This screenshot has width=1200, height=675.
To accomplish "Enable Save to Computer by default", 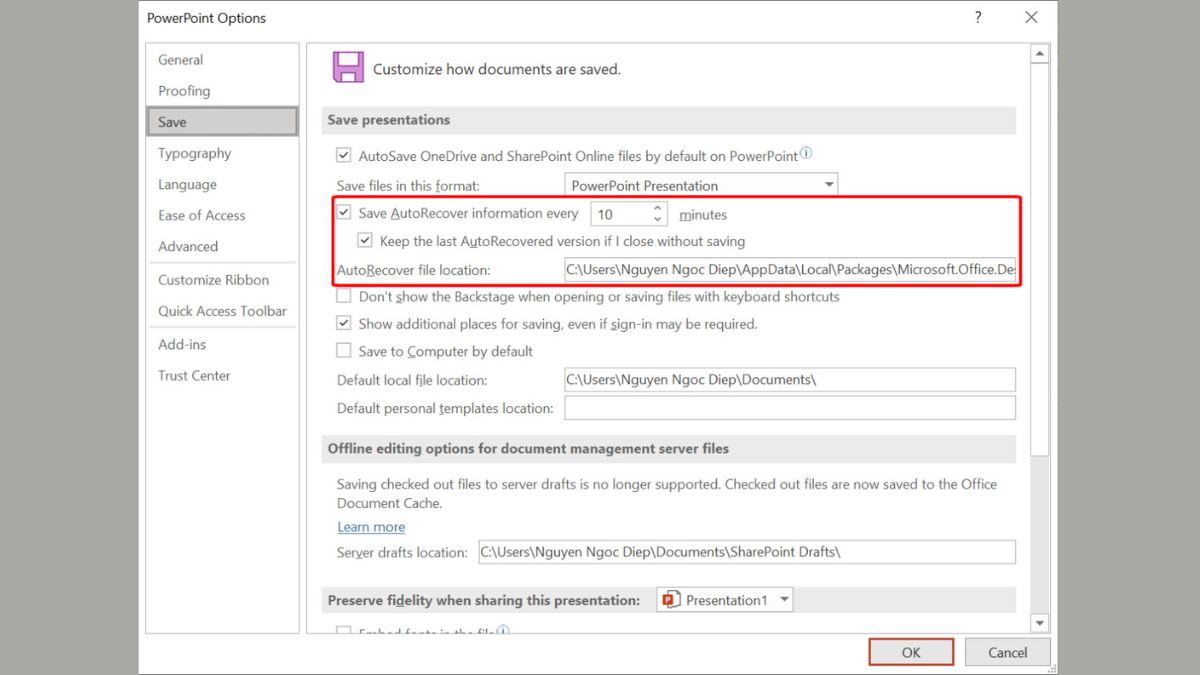I will [344, 351].
